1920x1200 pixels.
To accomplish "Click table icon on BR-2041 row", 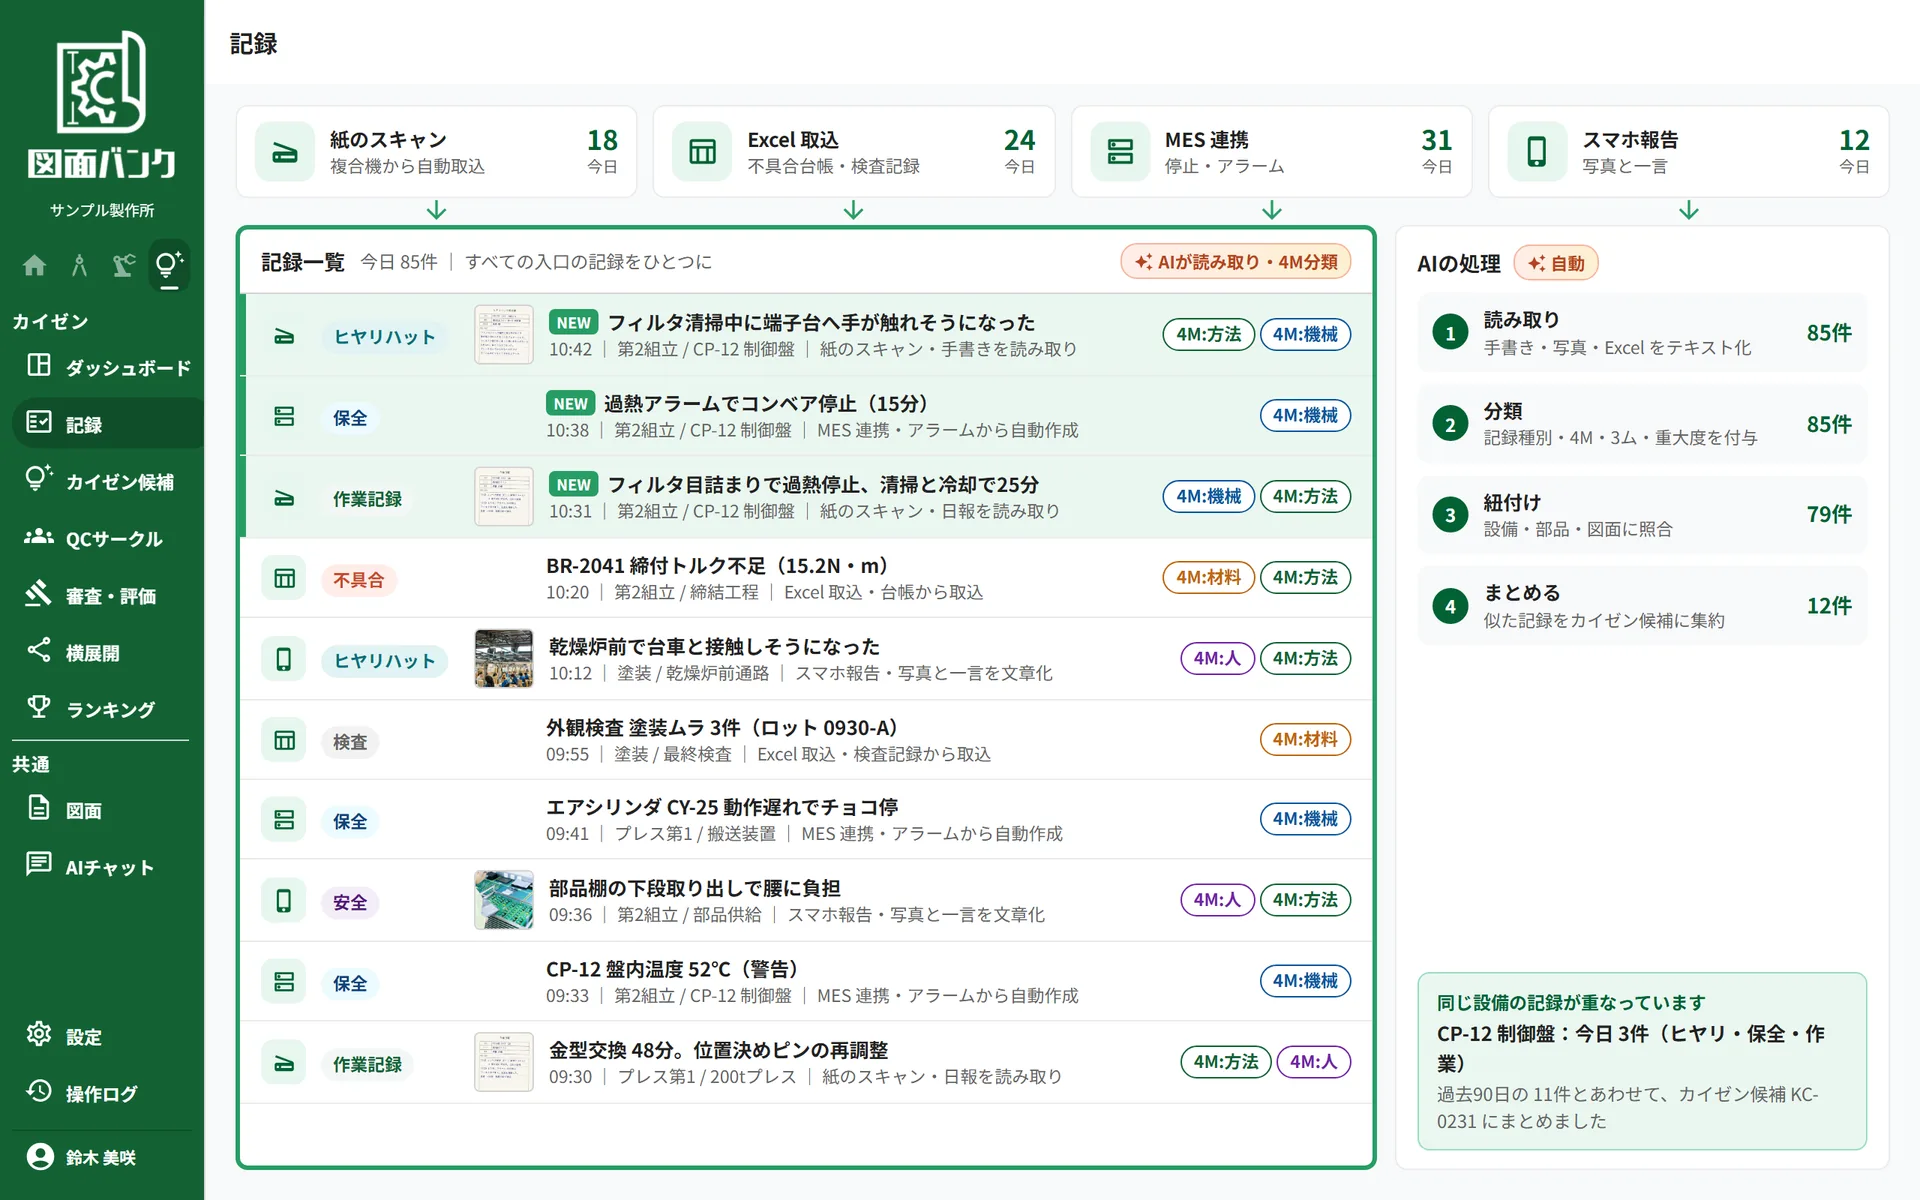I will coord(284,579).
